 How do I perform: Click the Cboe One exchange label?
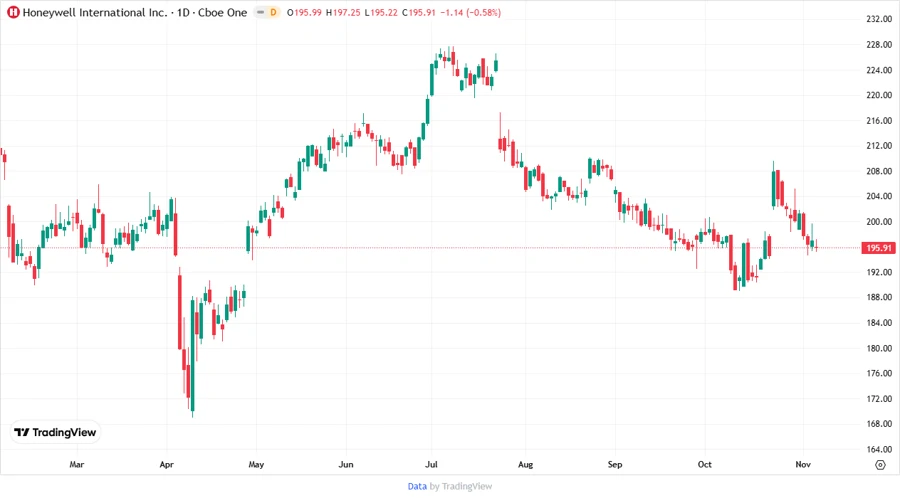[223, 12]
